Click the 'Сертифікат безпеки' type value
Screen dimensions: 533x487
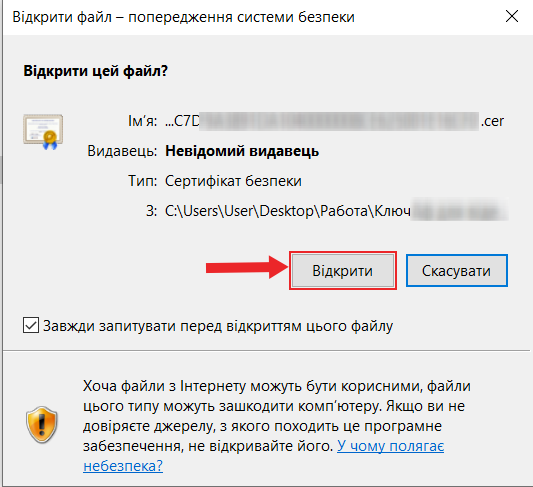233,181
